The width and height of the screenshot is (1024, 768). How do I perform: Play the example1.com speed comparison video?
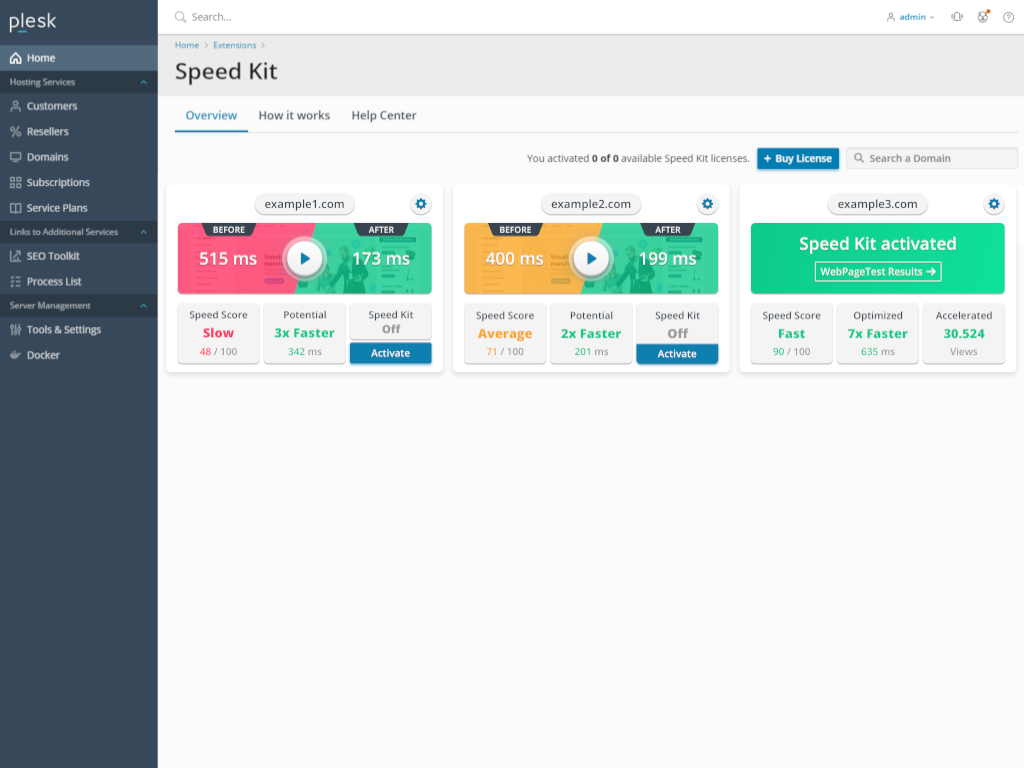[305, 259]
